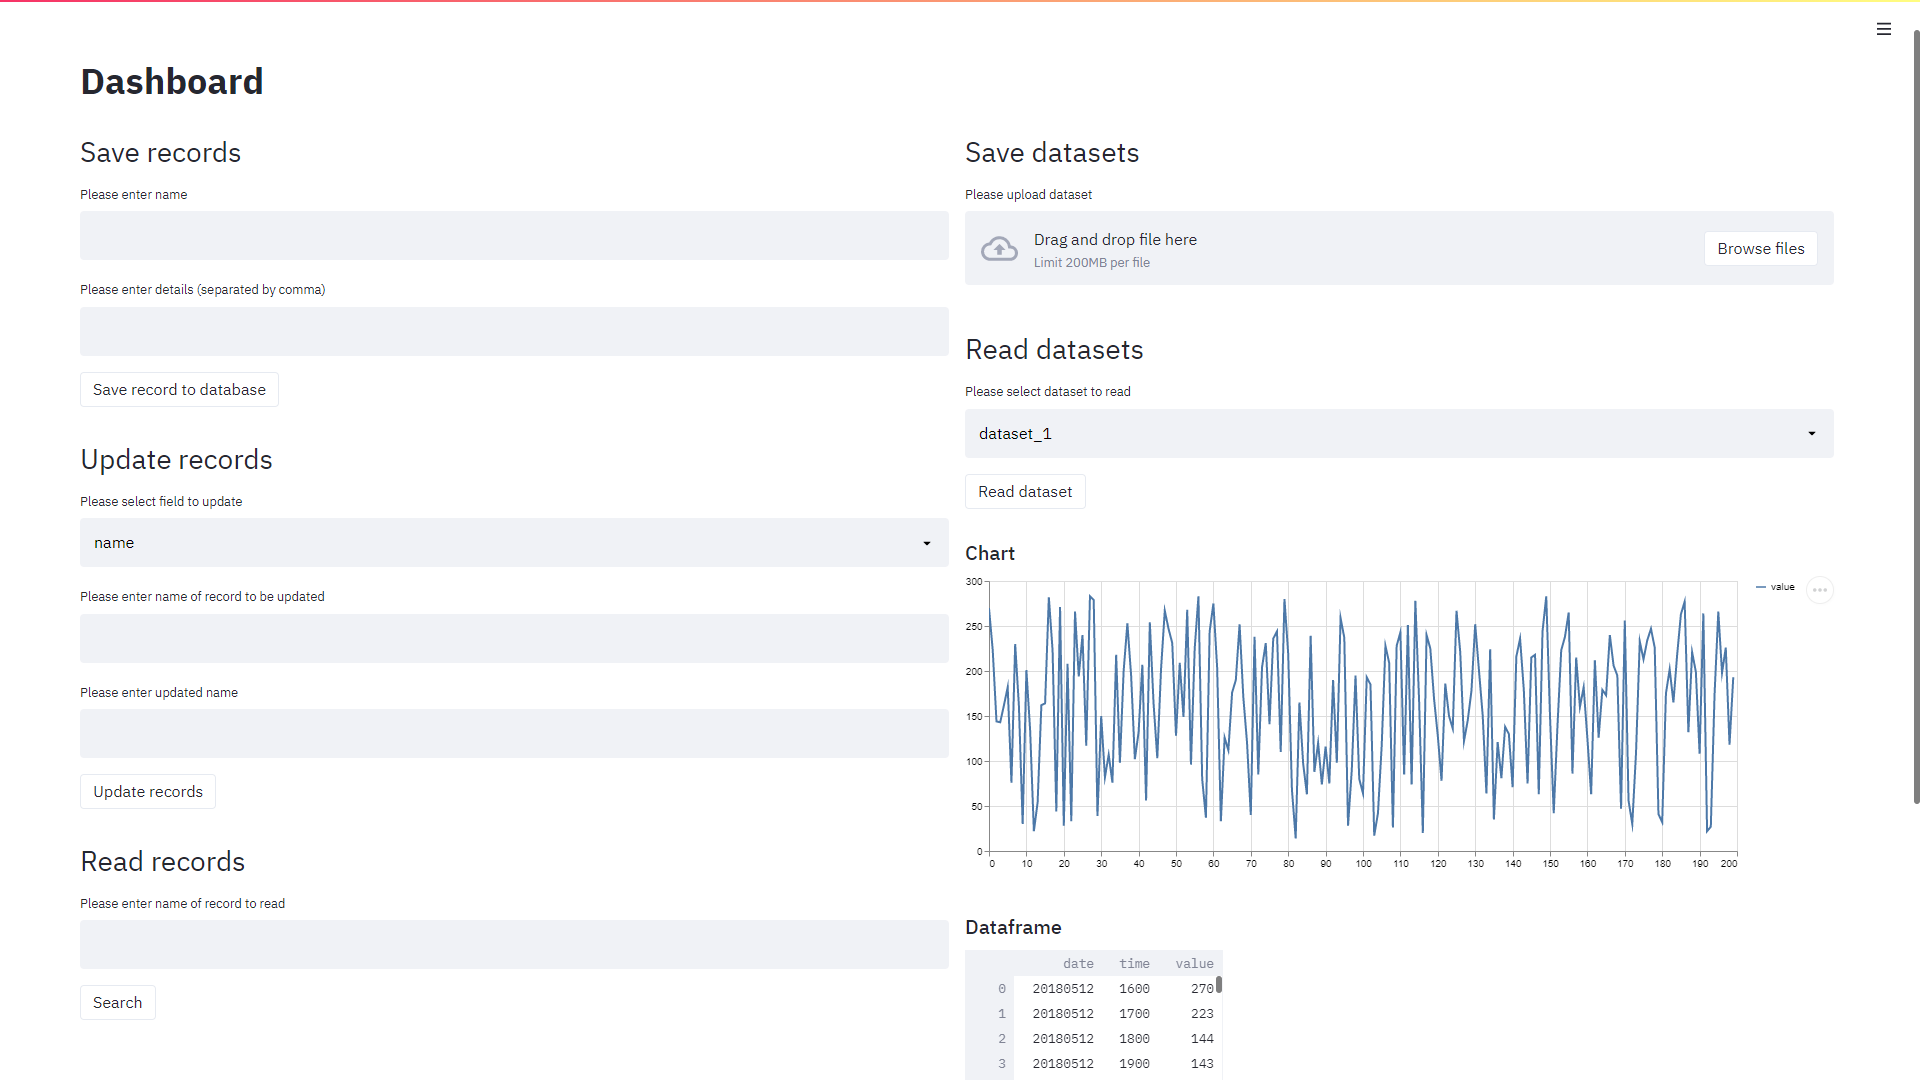
Task: Expand the dataset_1 dropdown arrow
Action: [1812, 434]
